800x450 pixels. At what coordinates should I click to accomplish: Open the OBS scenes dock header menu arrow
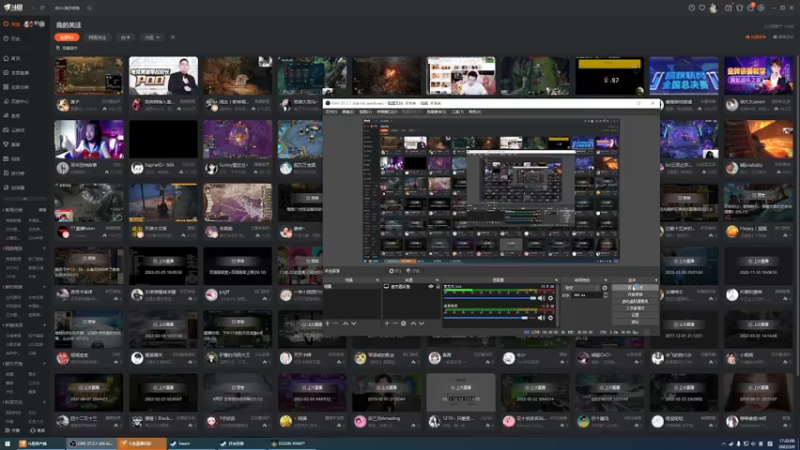[x=378, y=280]
